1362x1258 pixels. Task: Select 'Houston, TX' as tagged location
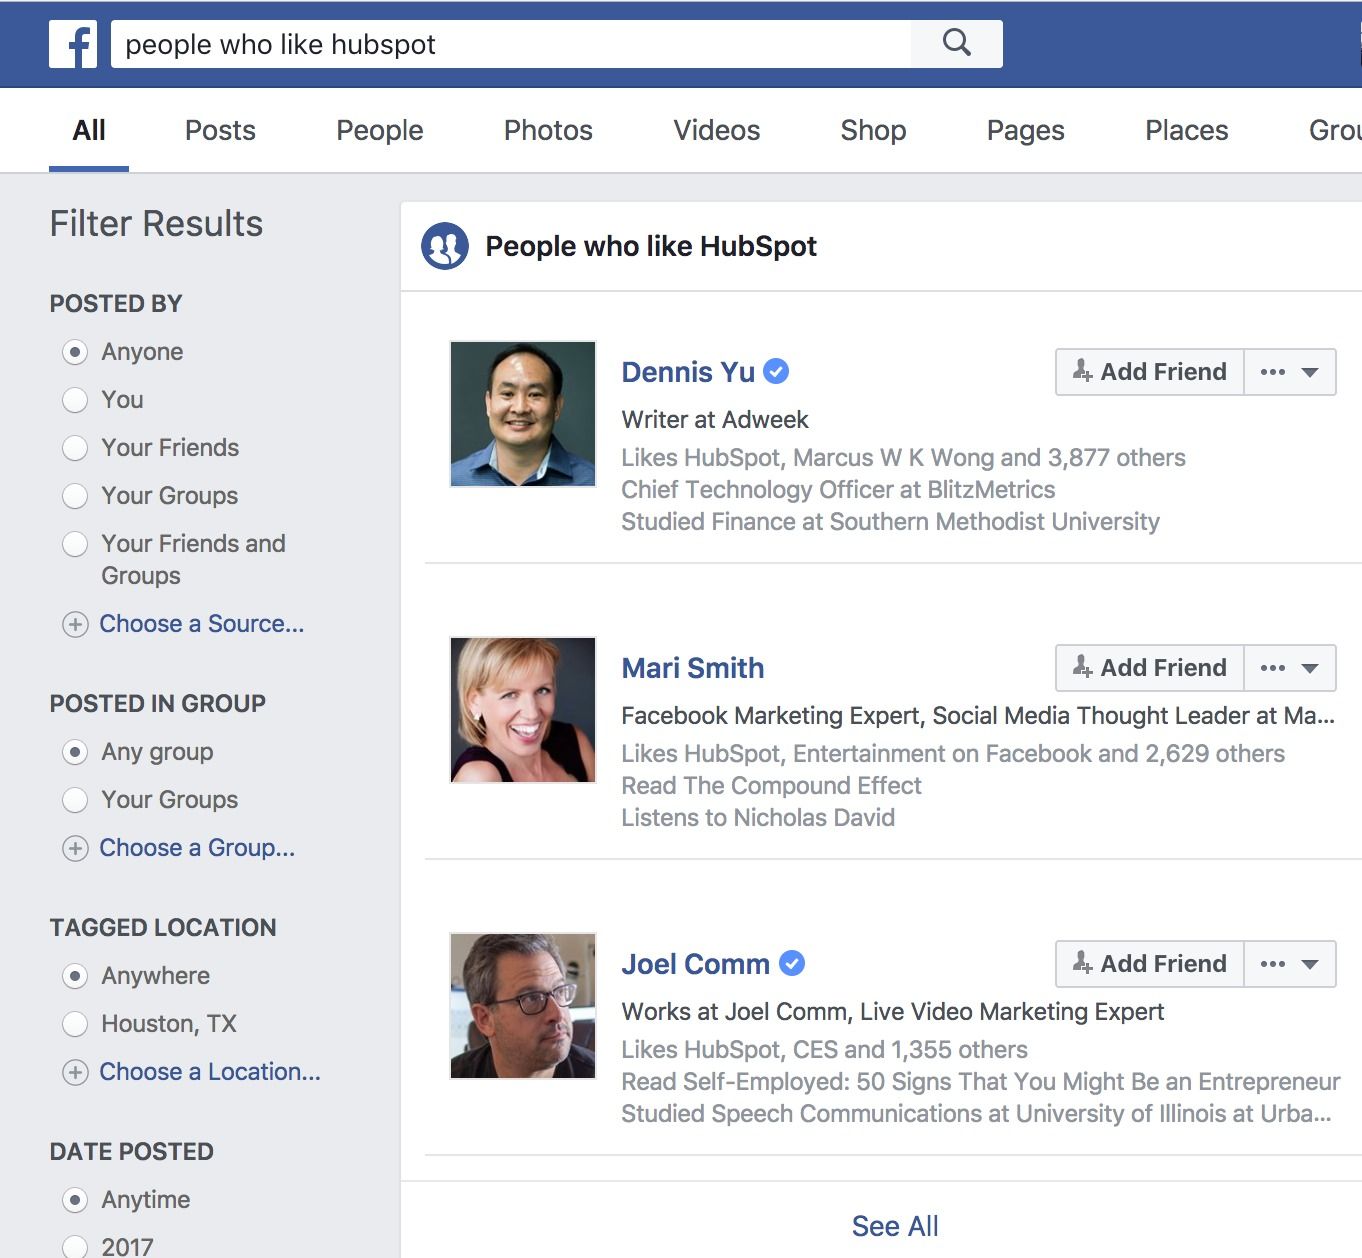click(x=76, y=1024)
